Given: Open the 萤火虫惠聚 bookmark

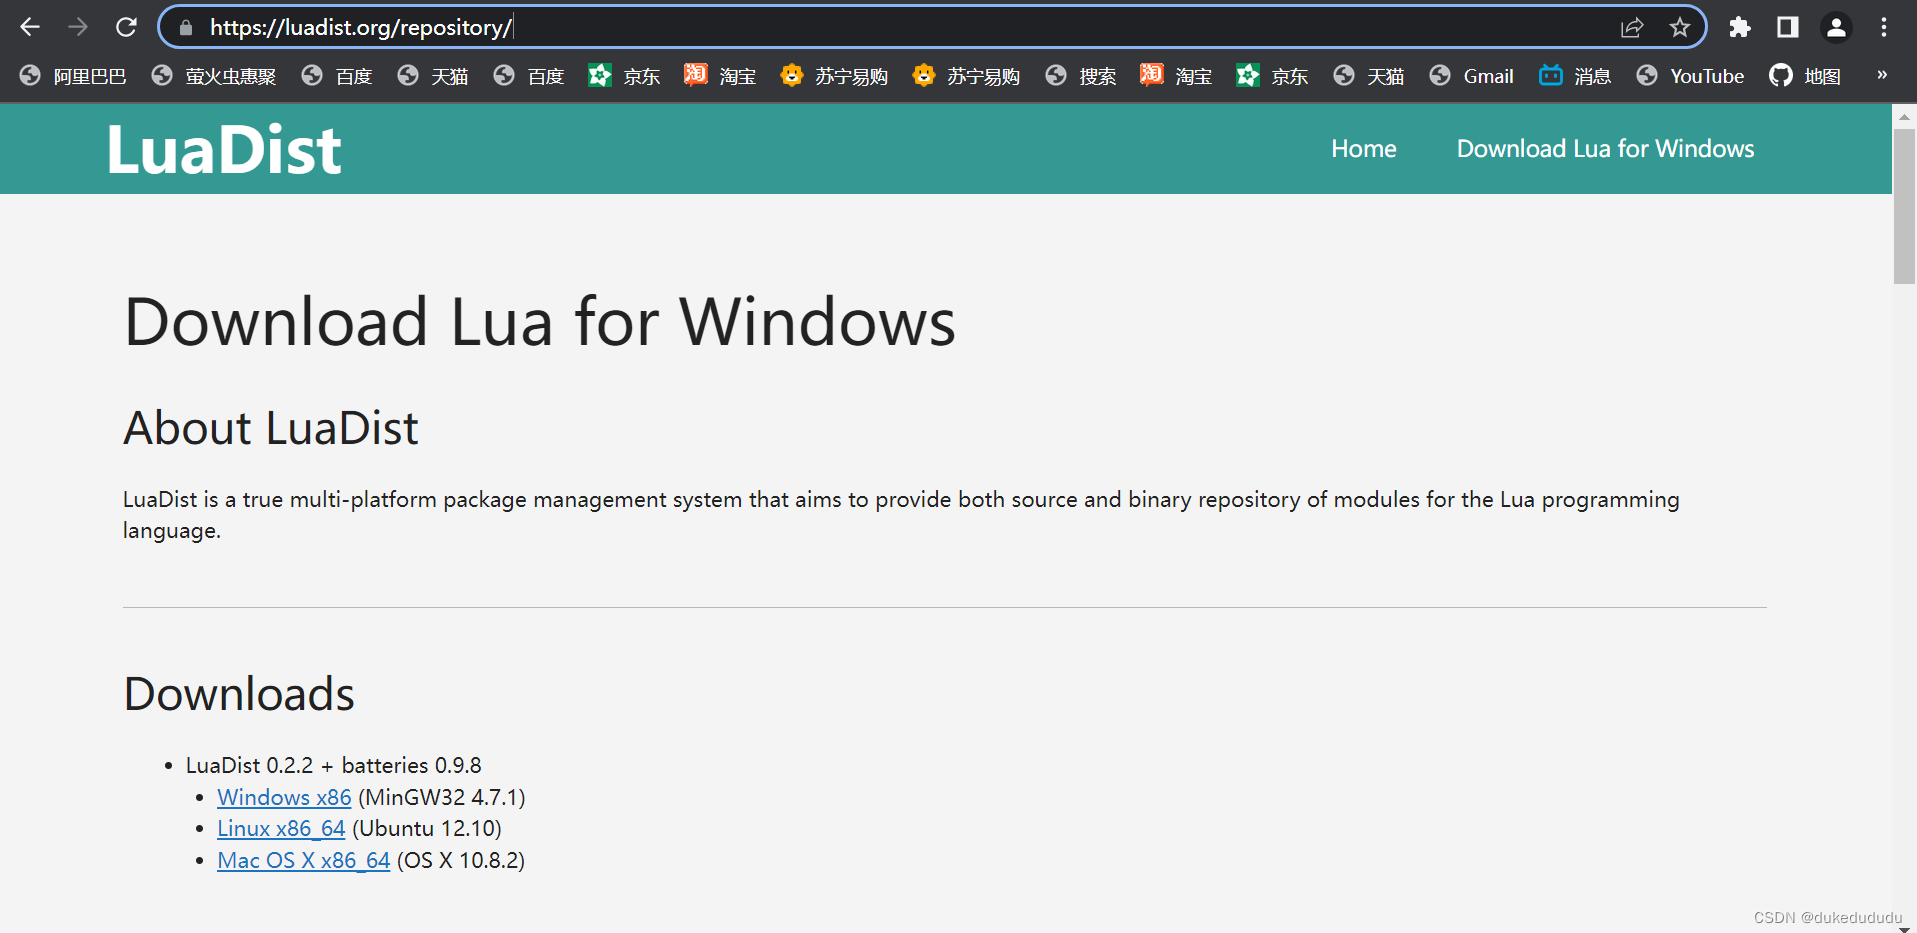Looking at the screenshot, I should point(214,76).
